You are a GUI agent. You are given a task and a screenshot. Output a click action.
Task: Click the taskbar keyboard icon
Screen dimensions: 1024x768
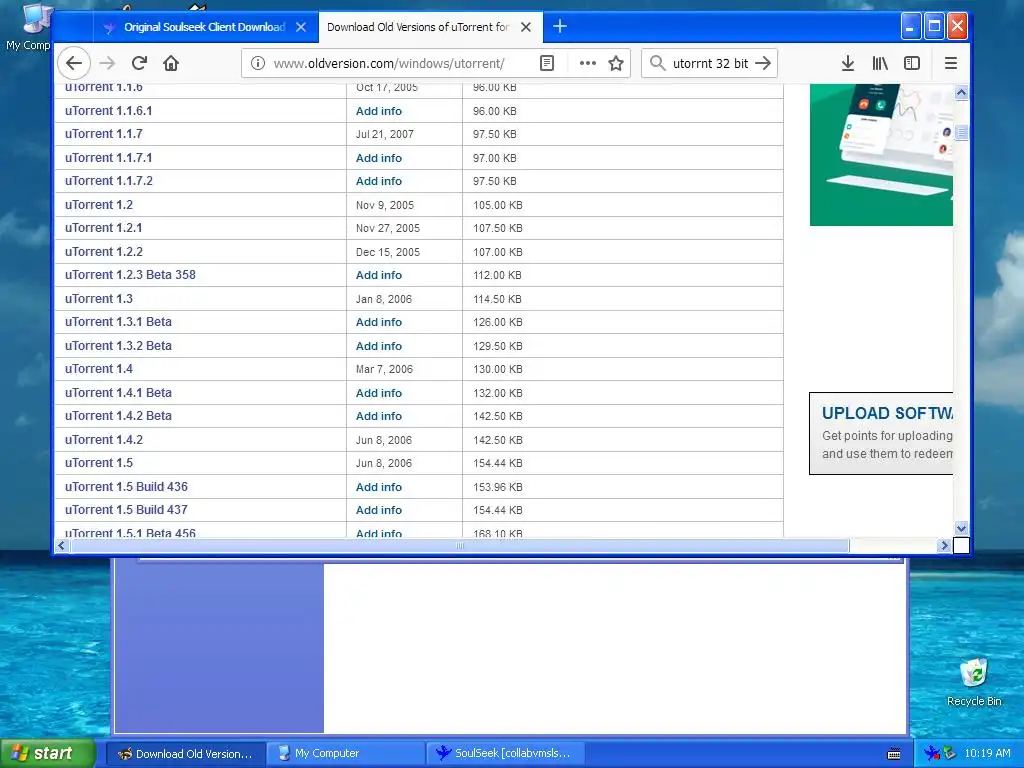894,754
